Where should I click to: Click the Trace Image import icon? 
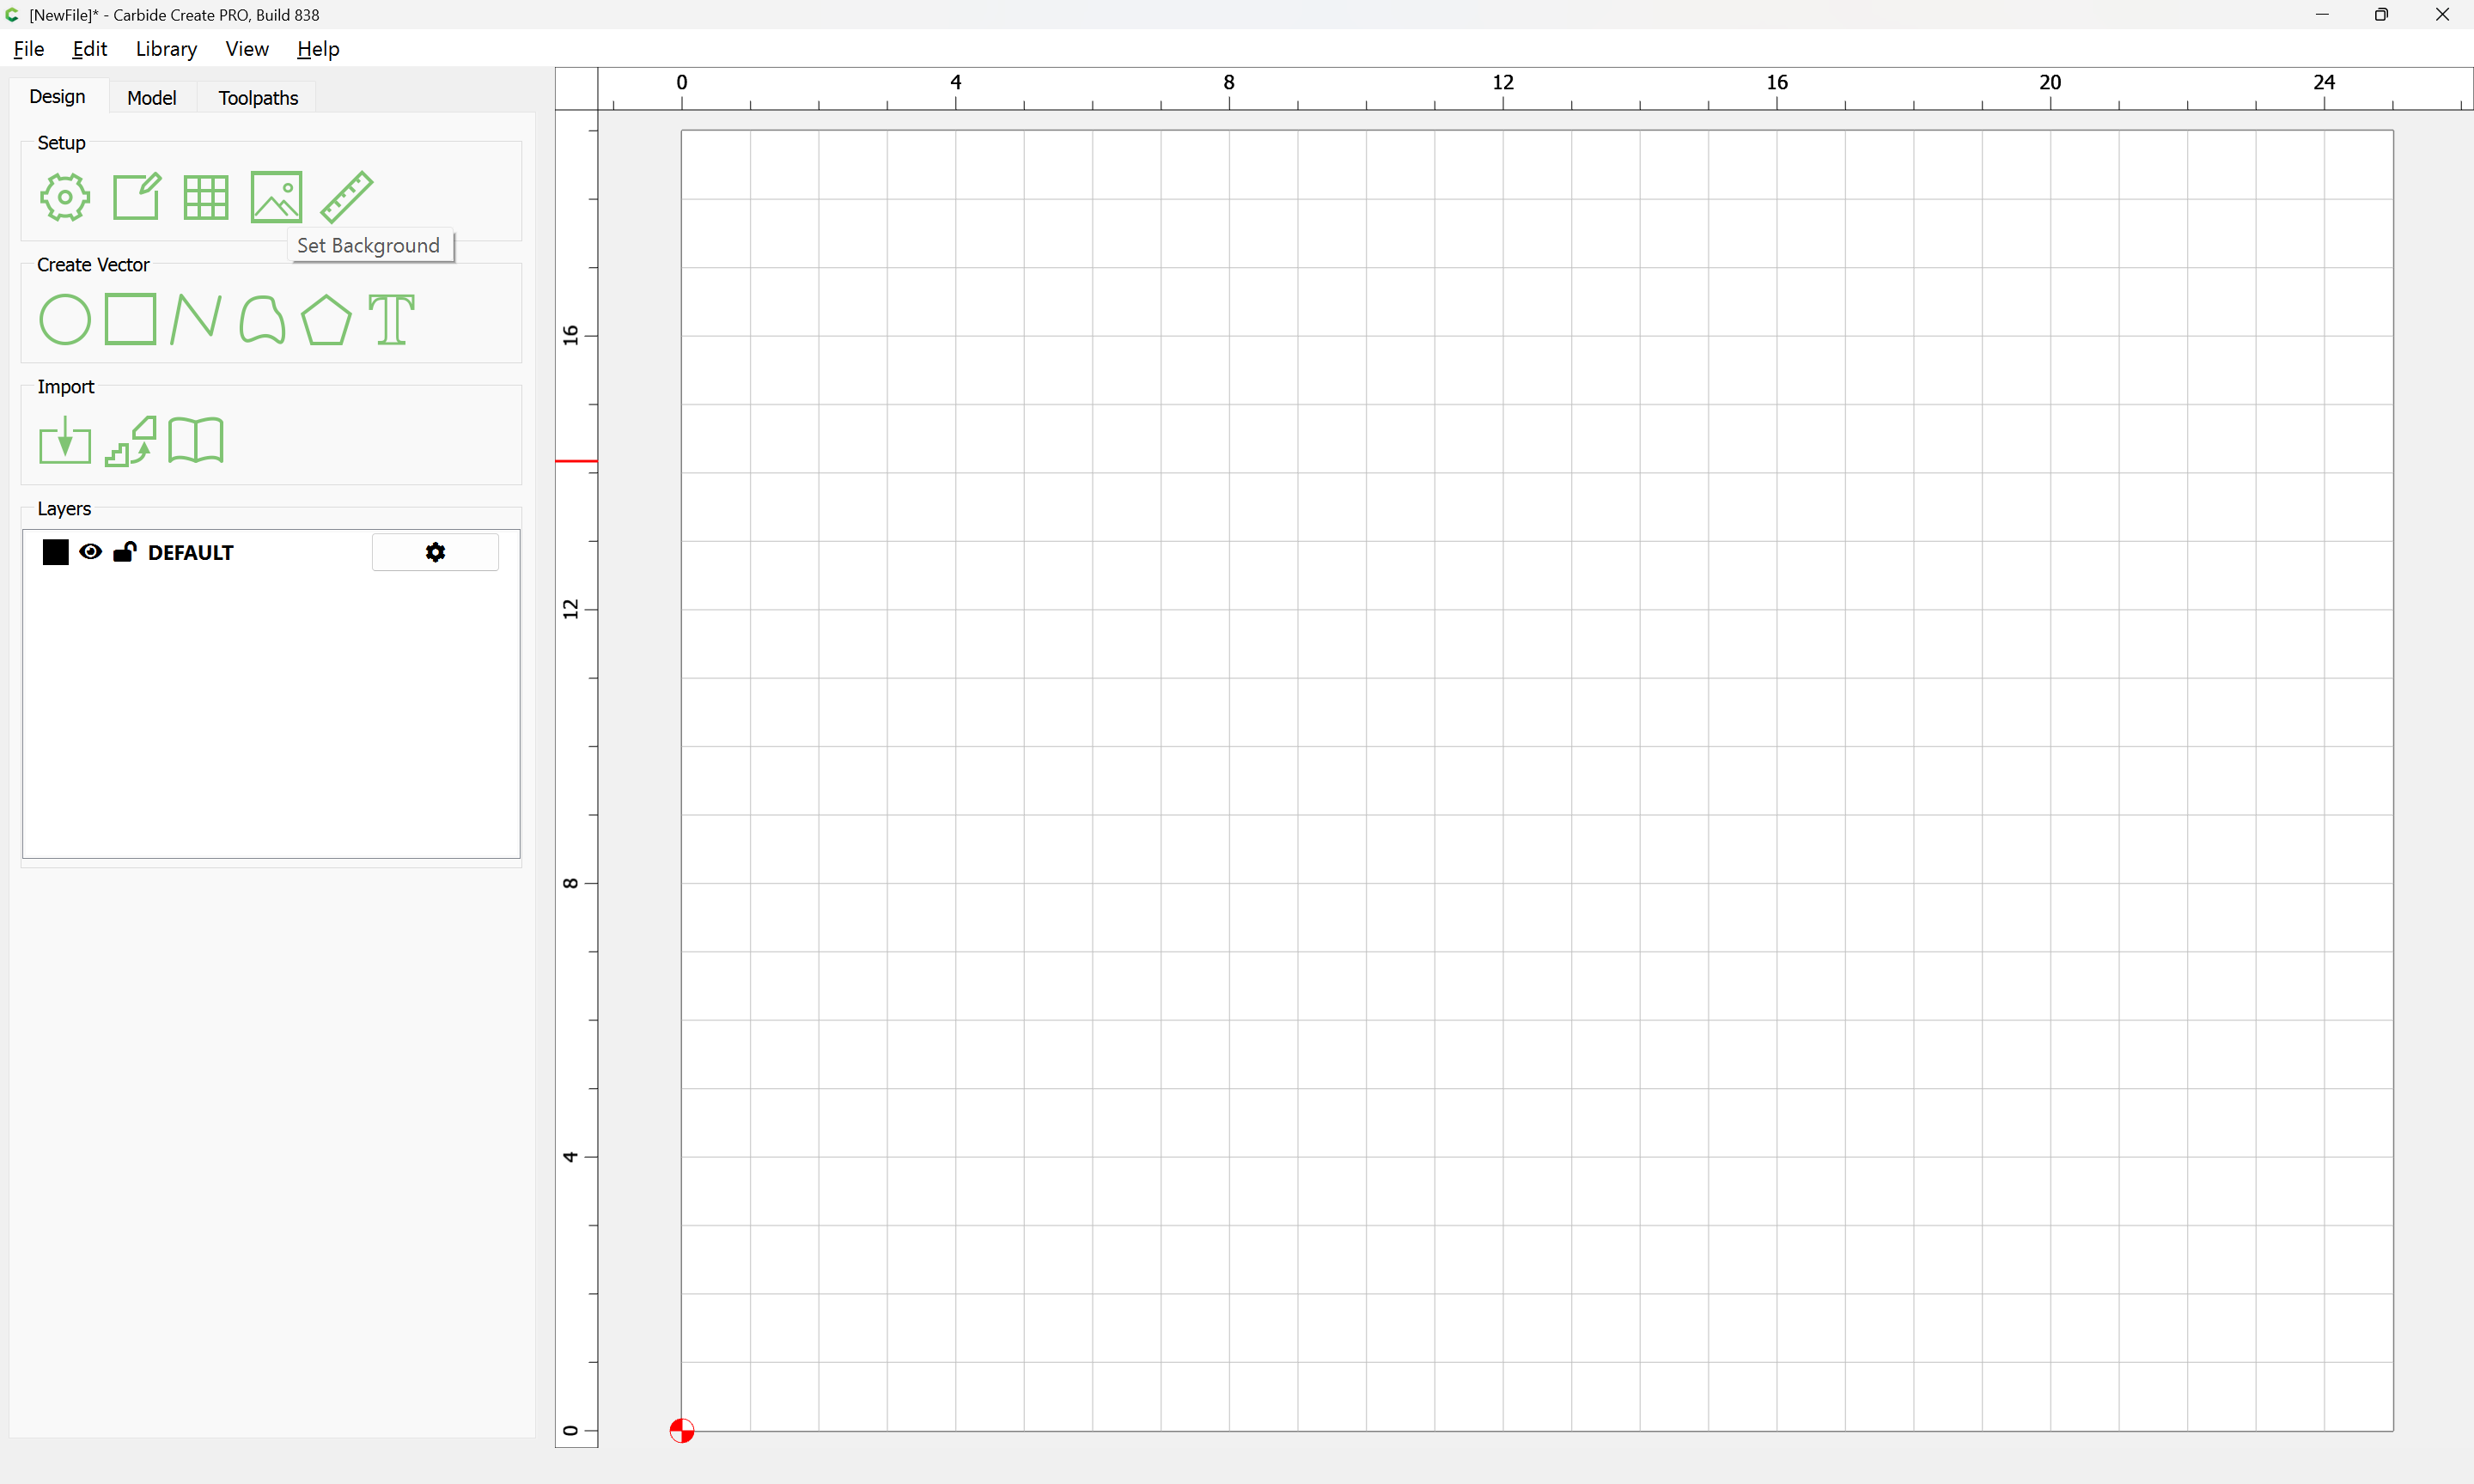pos(131,441)
